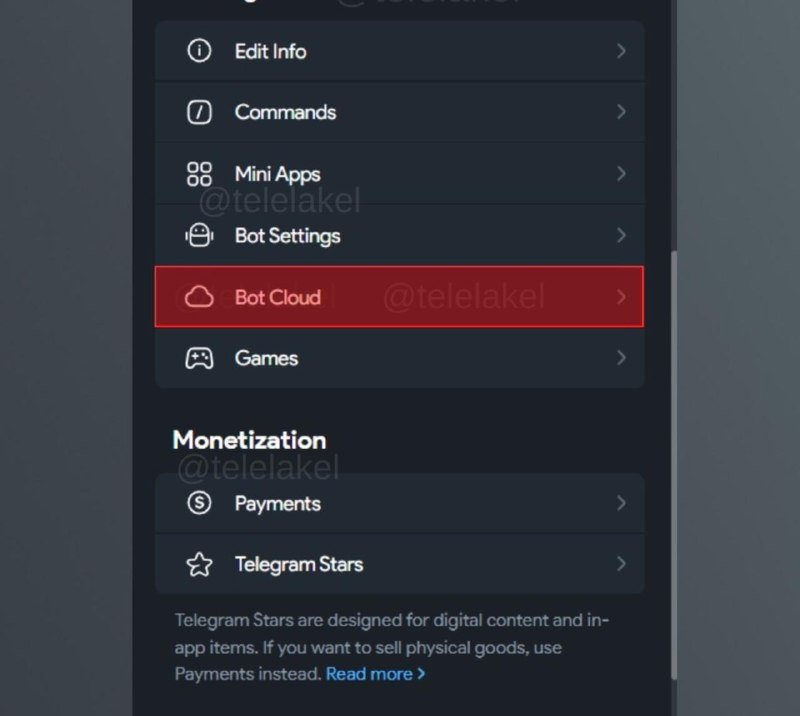Expand Payments via its right chevron
This screenshot has width=800, height=716.
(621, 503)
